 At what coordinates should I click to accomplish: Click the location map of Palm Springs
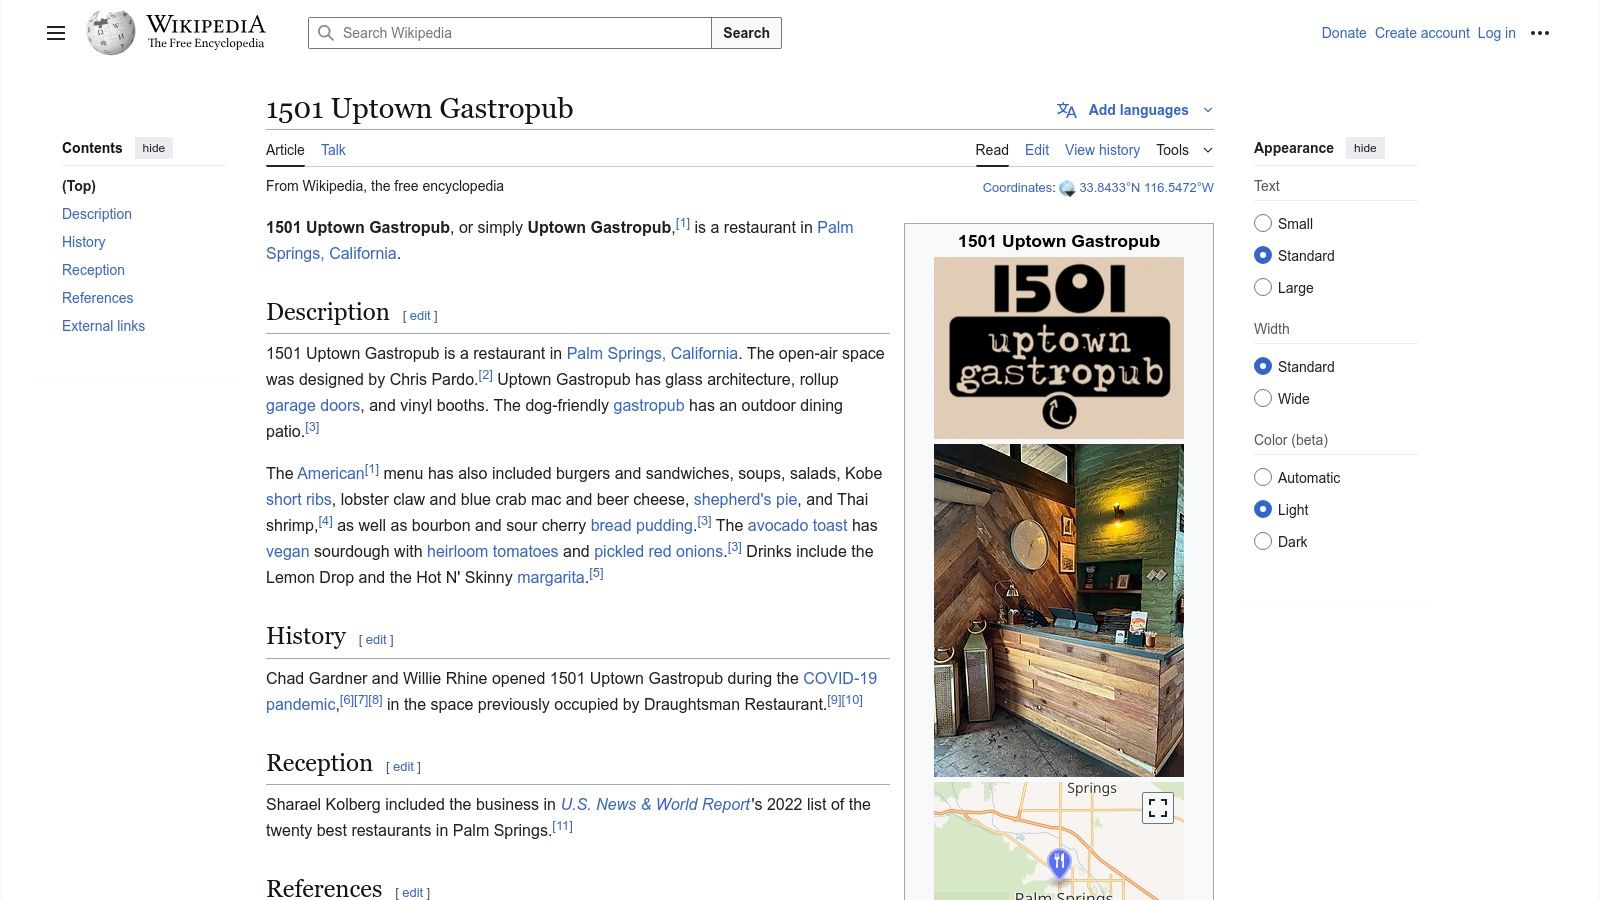pos(1059,840)
